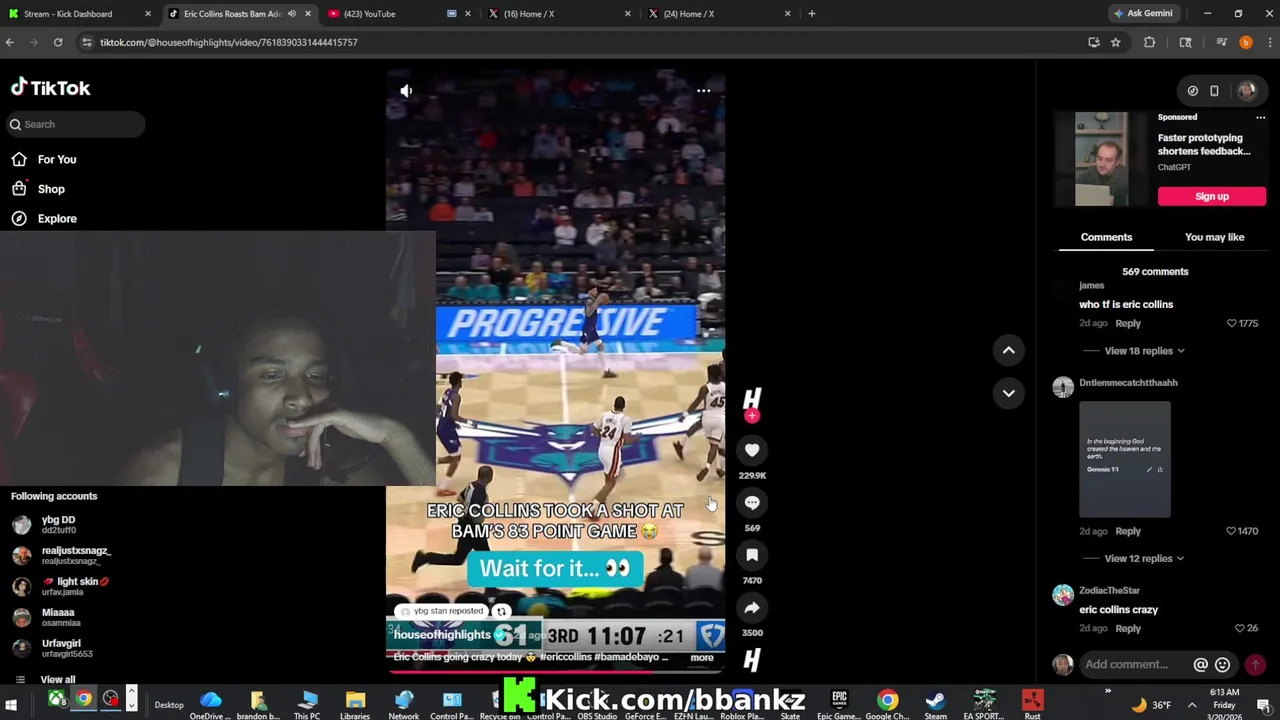Open sponsored ad options menu
The width and height of the screenshot is (1280, 720).
(x=1260, y=117)
